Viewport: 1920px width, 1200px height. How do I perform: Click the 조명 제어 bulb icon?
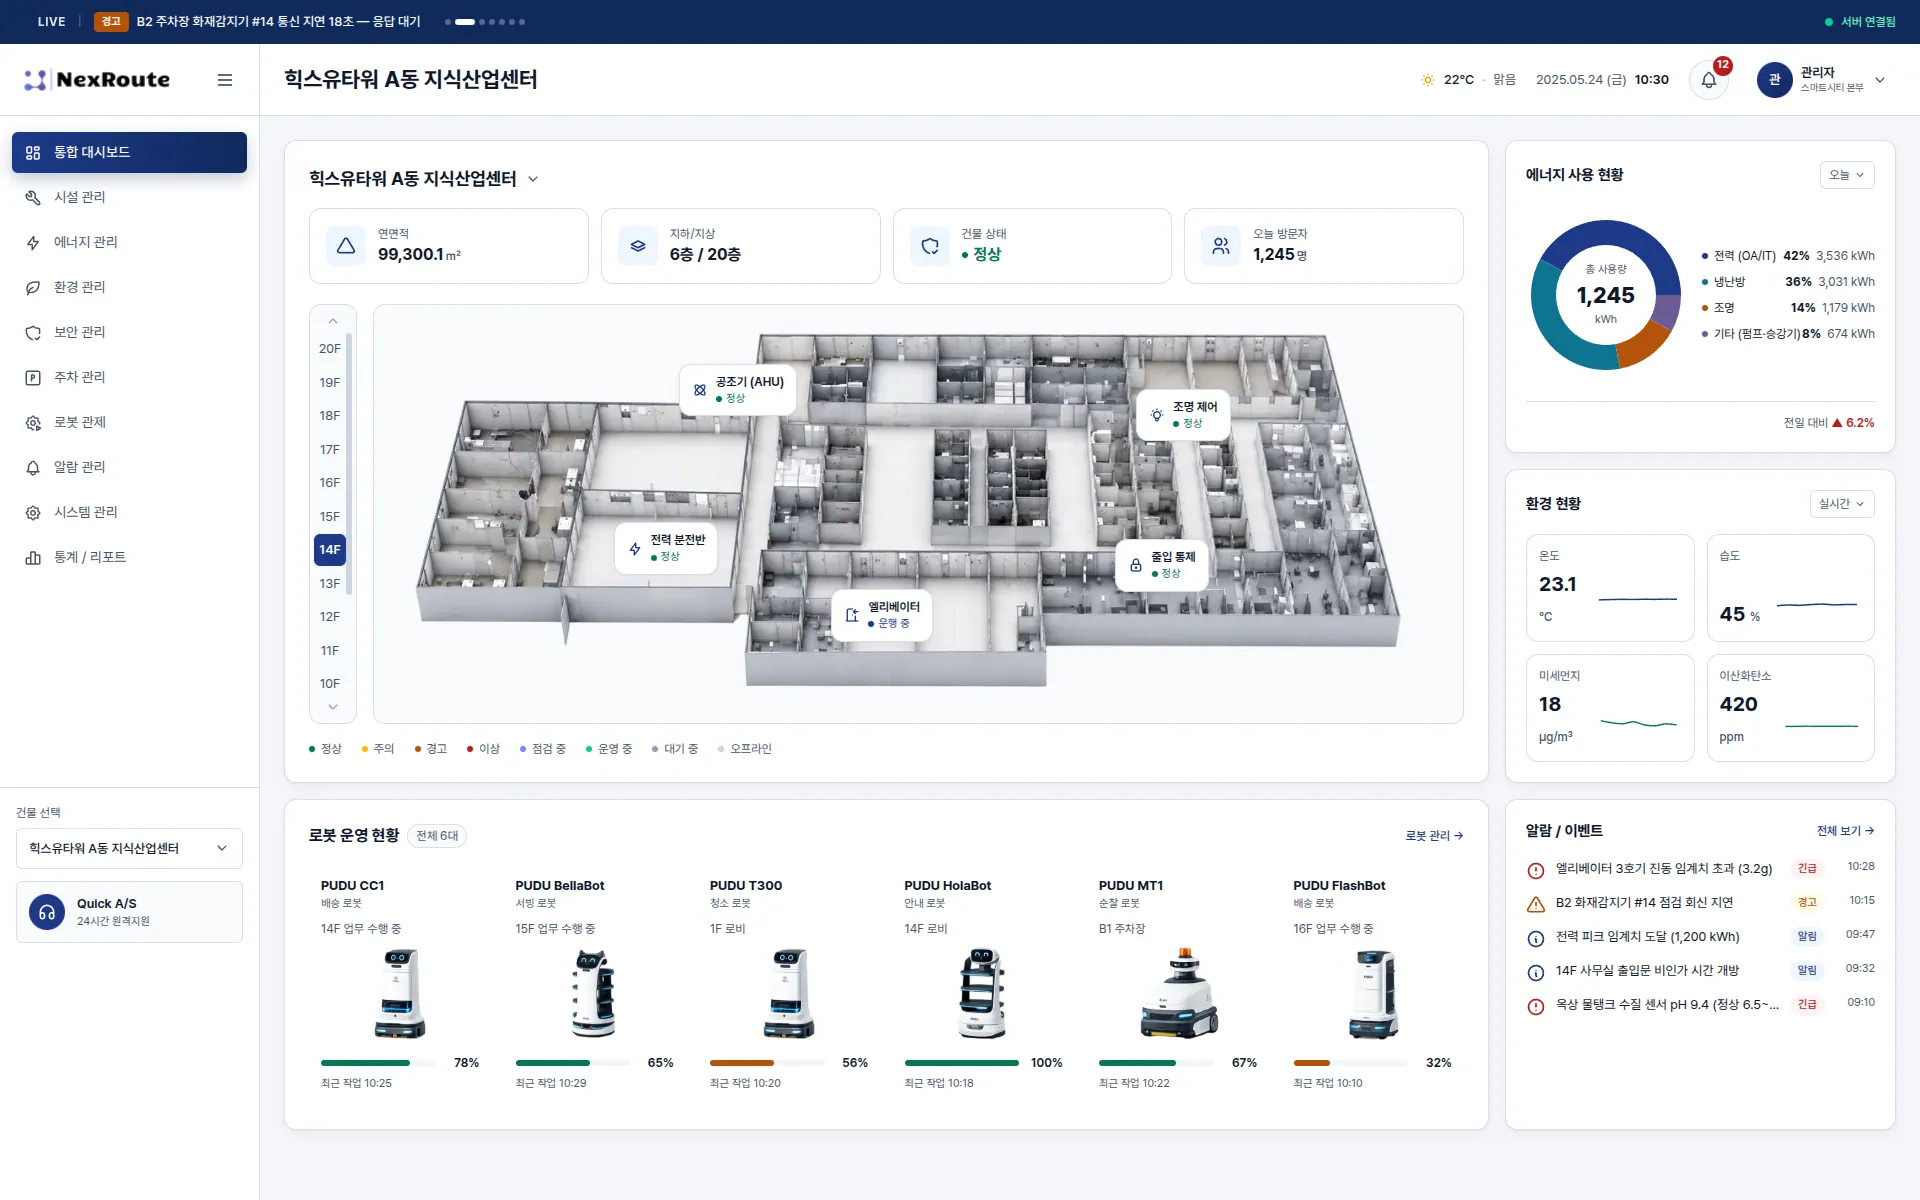coord(1157,415)
